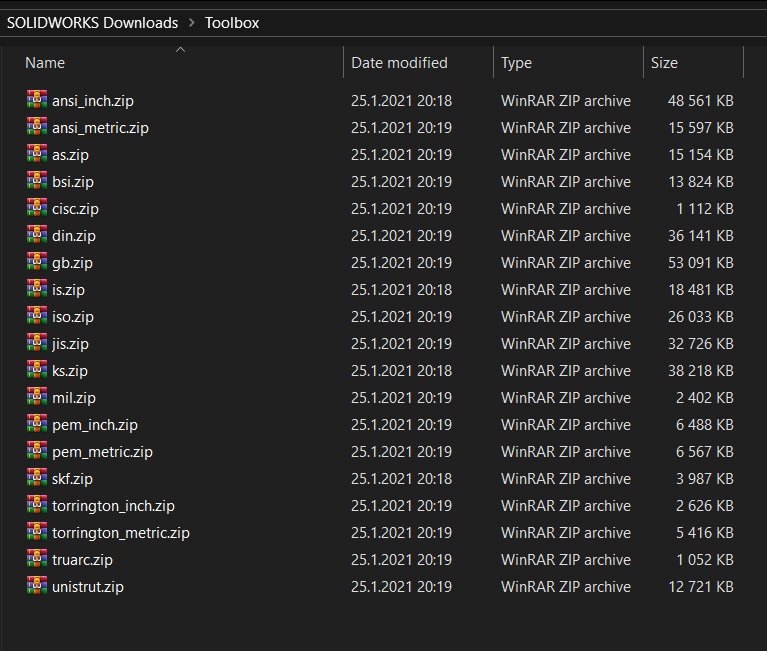Select the file name pem_metric.zip

(102, 452)
